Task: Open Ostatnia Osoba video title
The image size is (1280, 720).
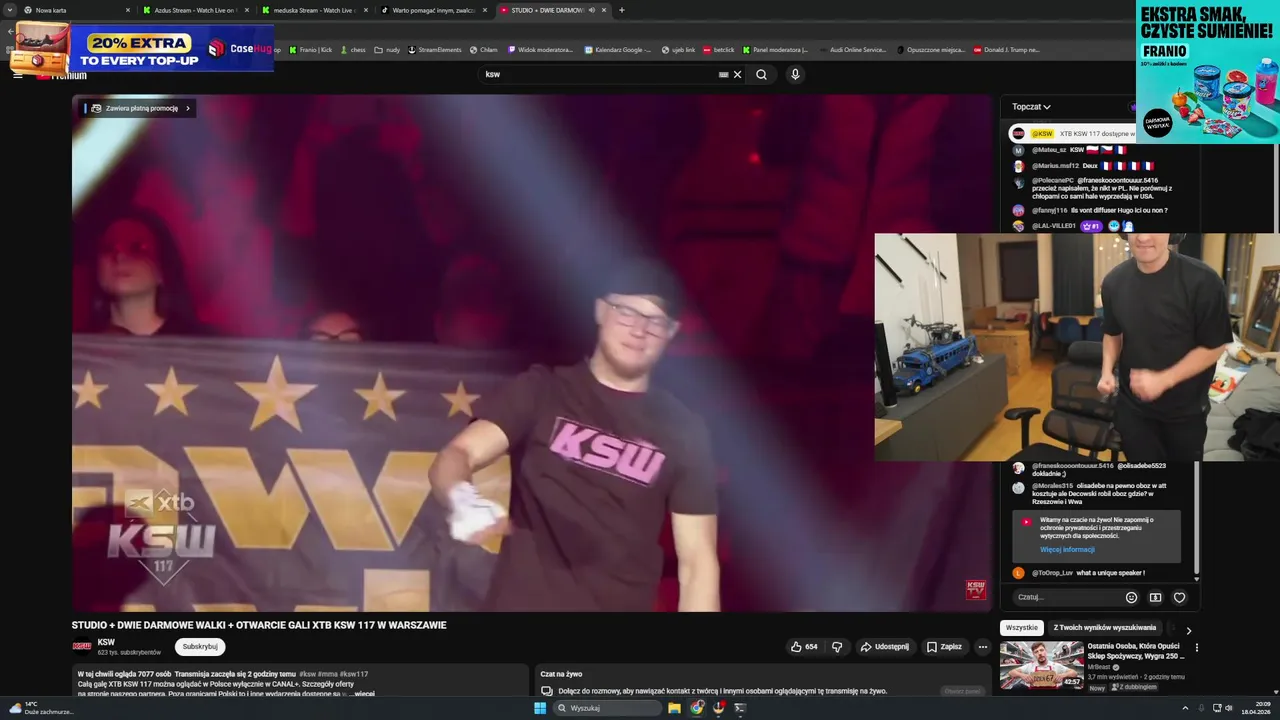Action: (1136, 651)
